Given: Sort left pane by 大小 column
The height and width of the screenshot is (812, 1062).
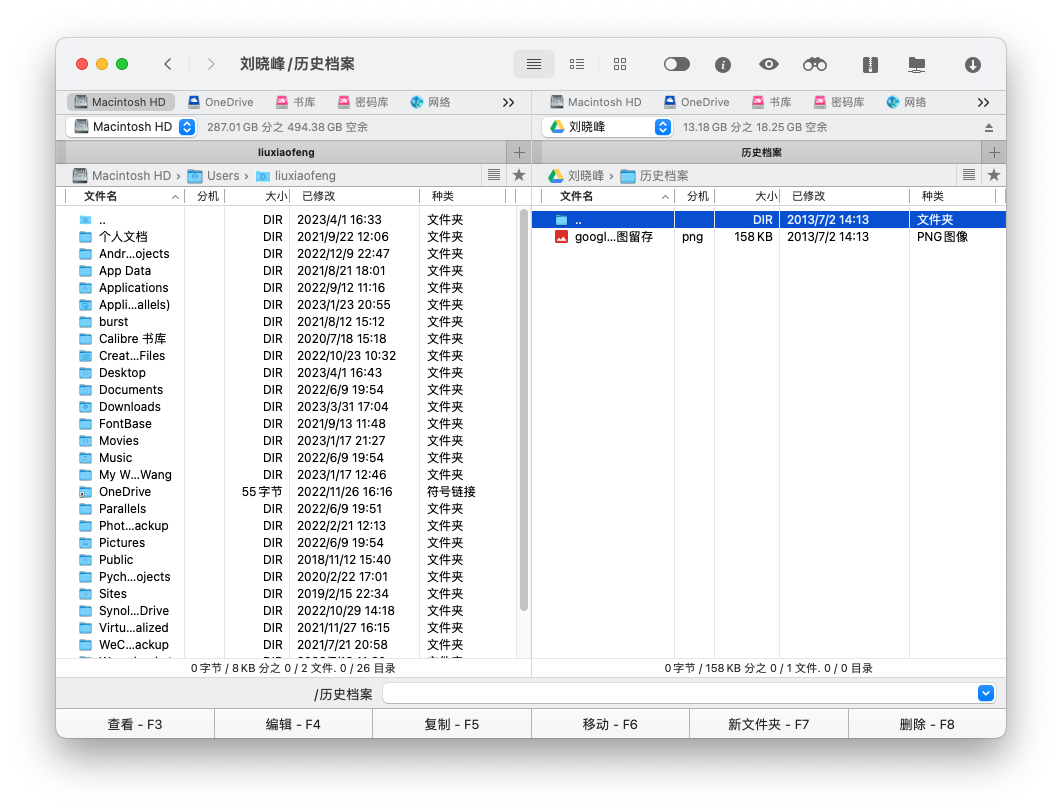Looking at the screenshot, I should [257, 196].
